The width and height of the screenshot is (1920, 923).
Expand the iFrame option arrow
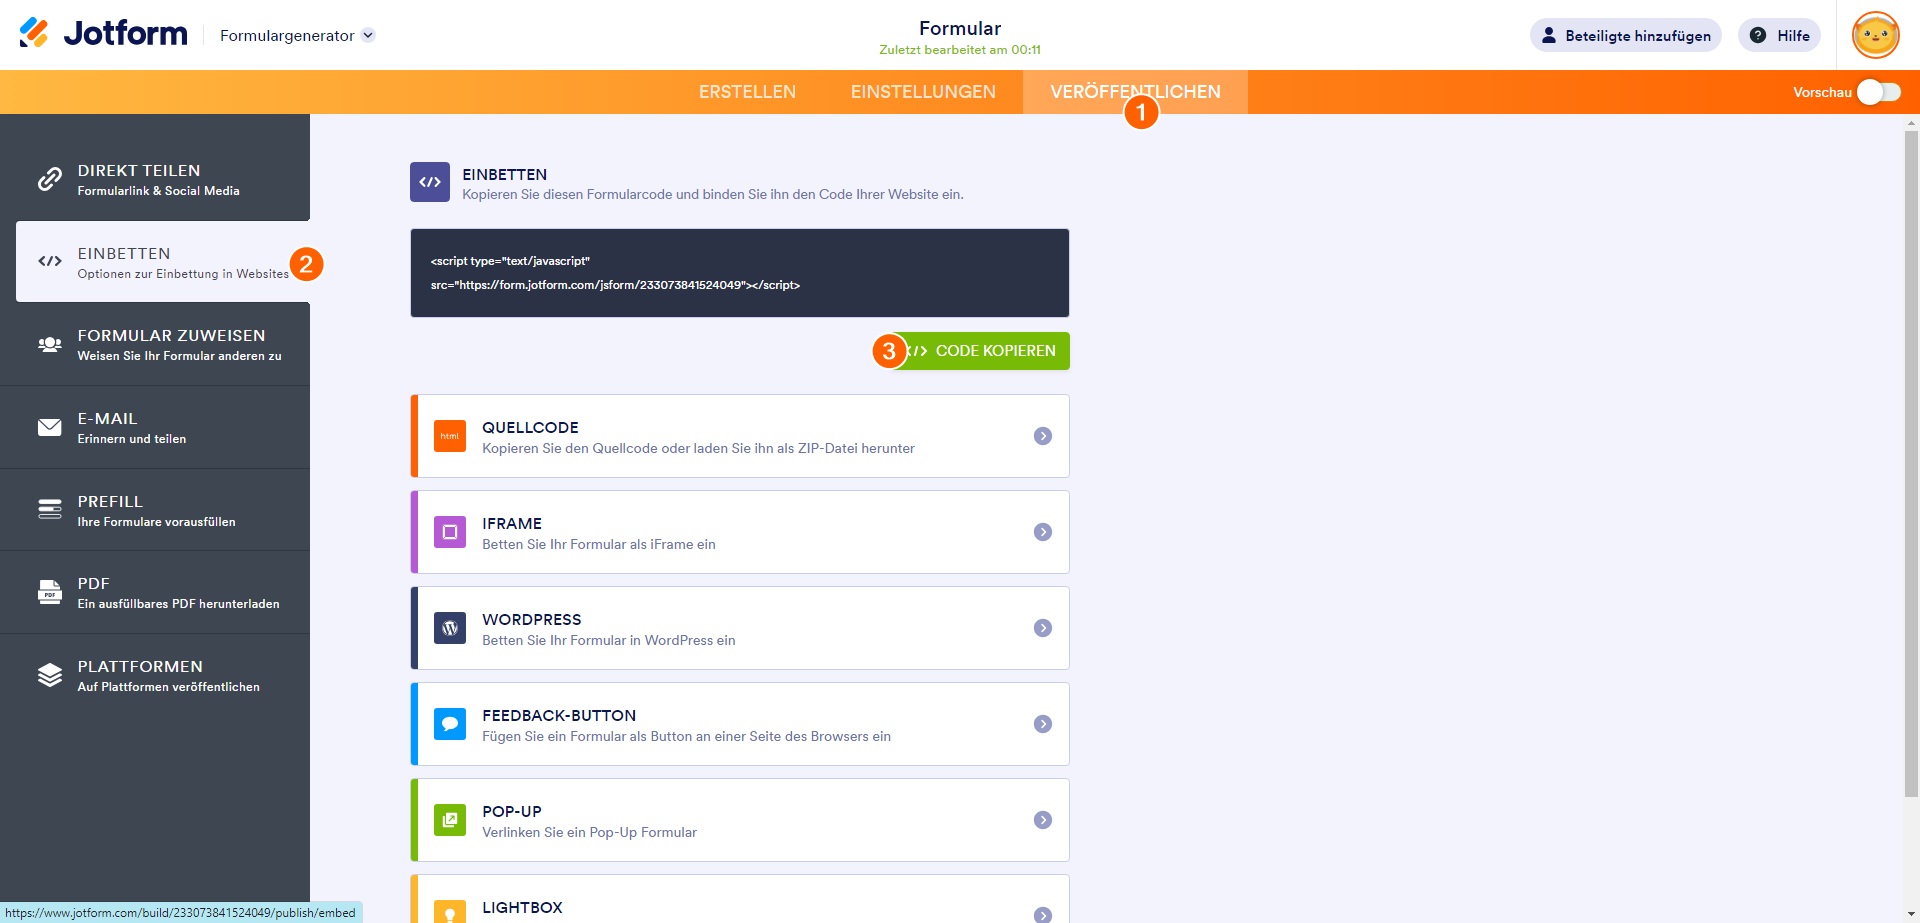[1043, 532]
